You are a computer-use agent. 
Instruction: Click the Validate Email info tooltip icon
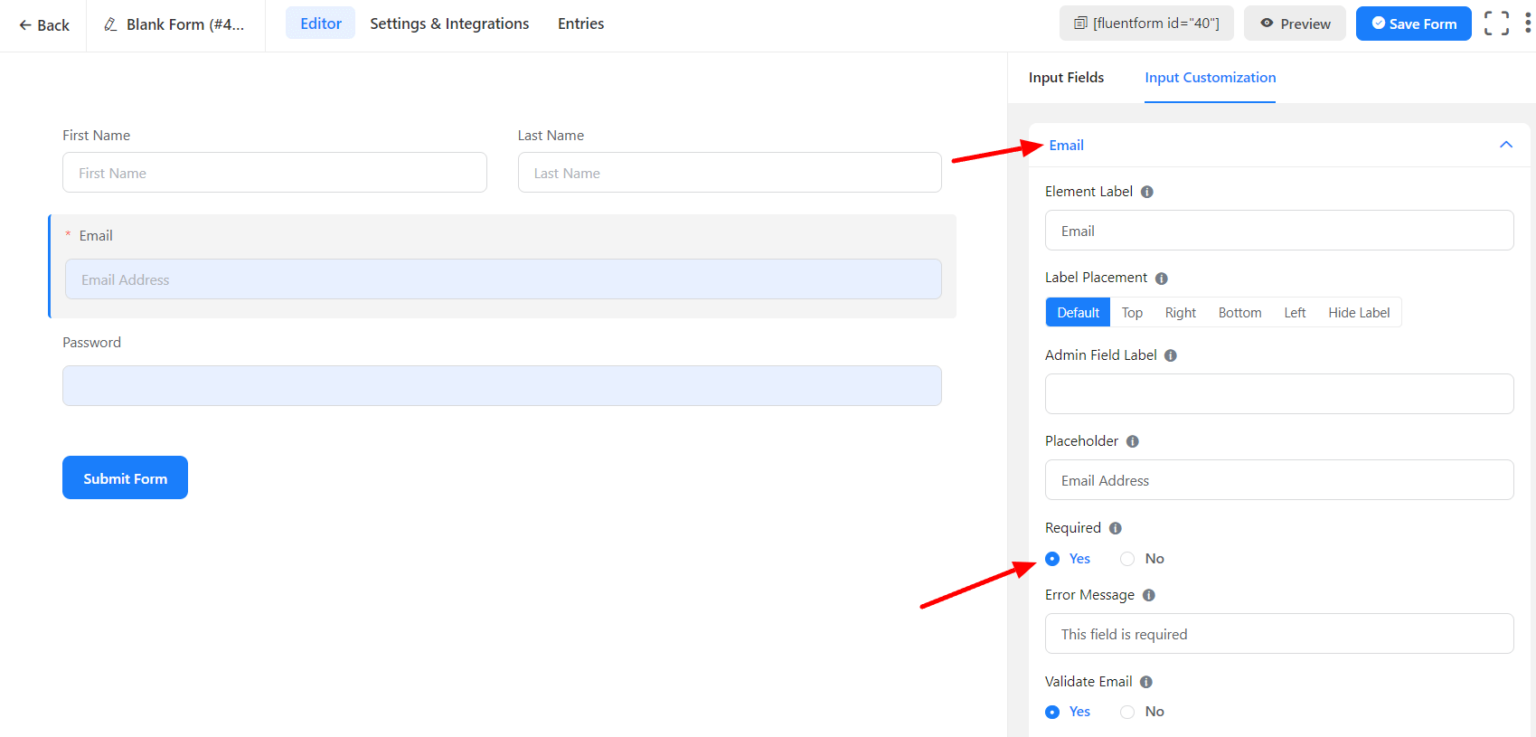tap(1145, 681)
